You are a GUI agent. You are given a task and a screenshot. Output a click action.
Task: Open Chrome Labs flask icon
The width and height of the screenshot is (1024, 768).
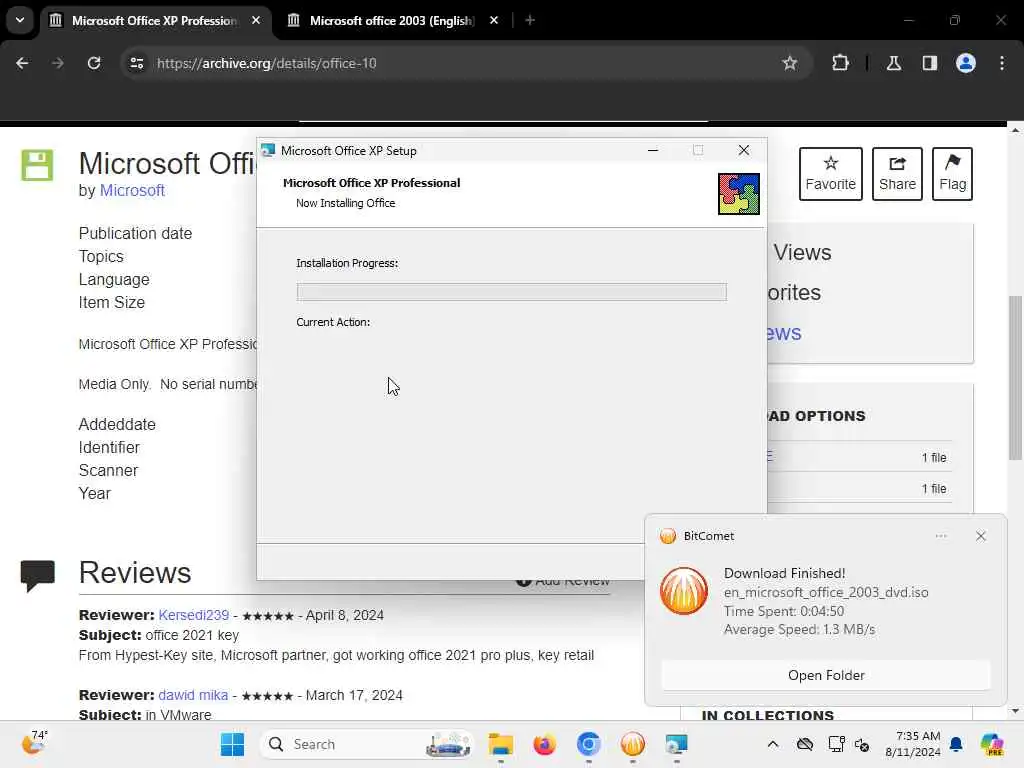tap(893, 63)
